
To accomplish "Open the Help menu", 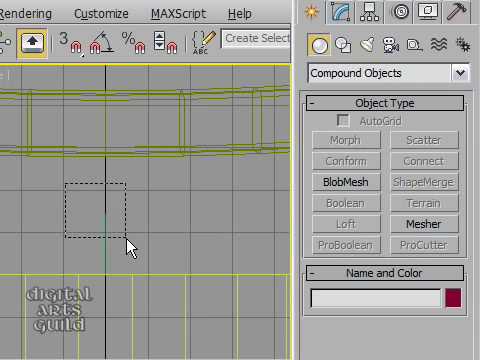I will click(x=239, y=14).
